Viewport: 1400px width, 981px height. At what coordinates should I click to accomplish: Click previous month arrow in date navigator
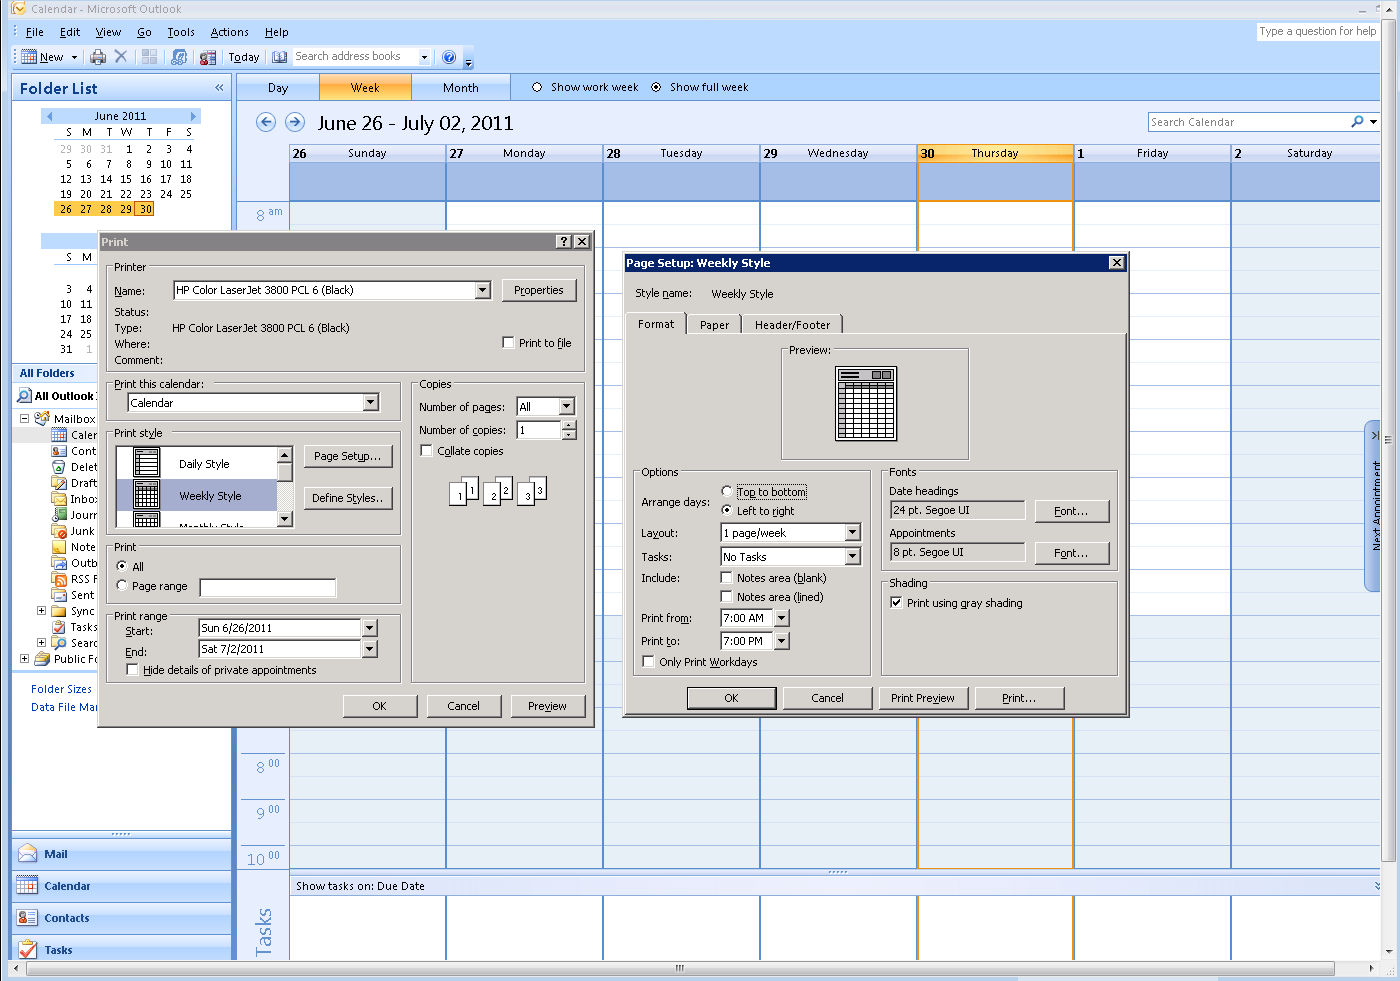(x=48, y=116)
